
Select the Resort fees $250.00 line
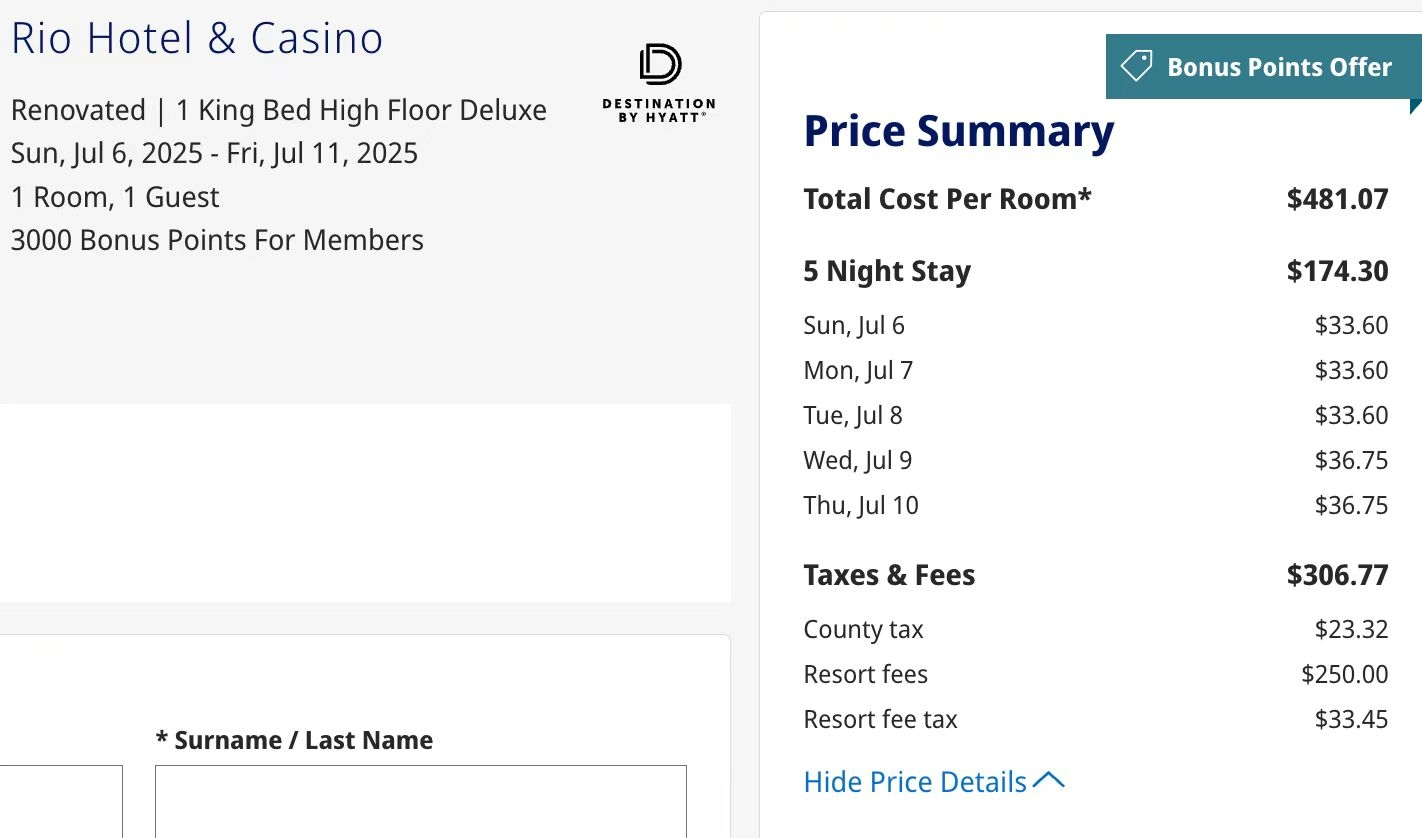tap(1096, 674)
